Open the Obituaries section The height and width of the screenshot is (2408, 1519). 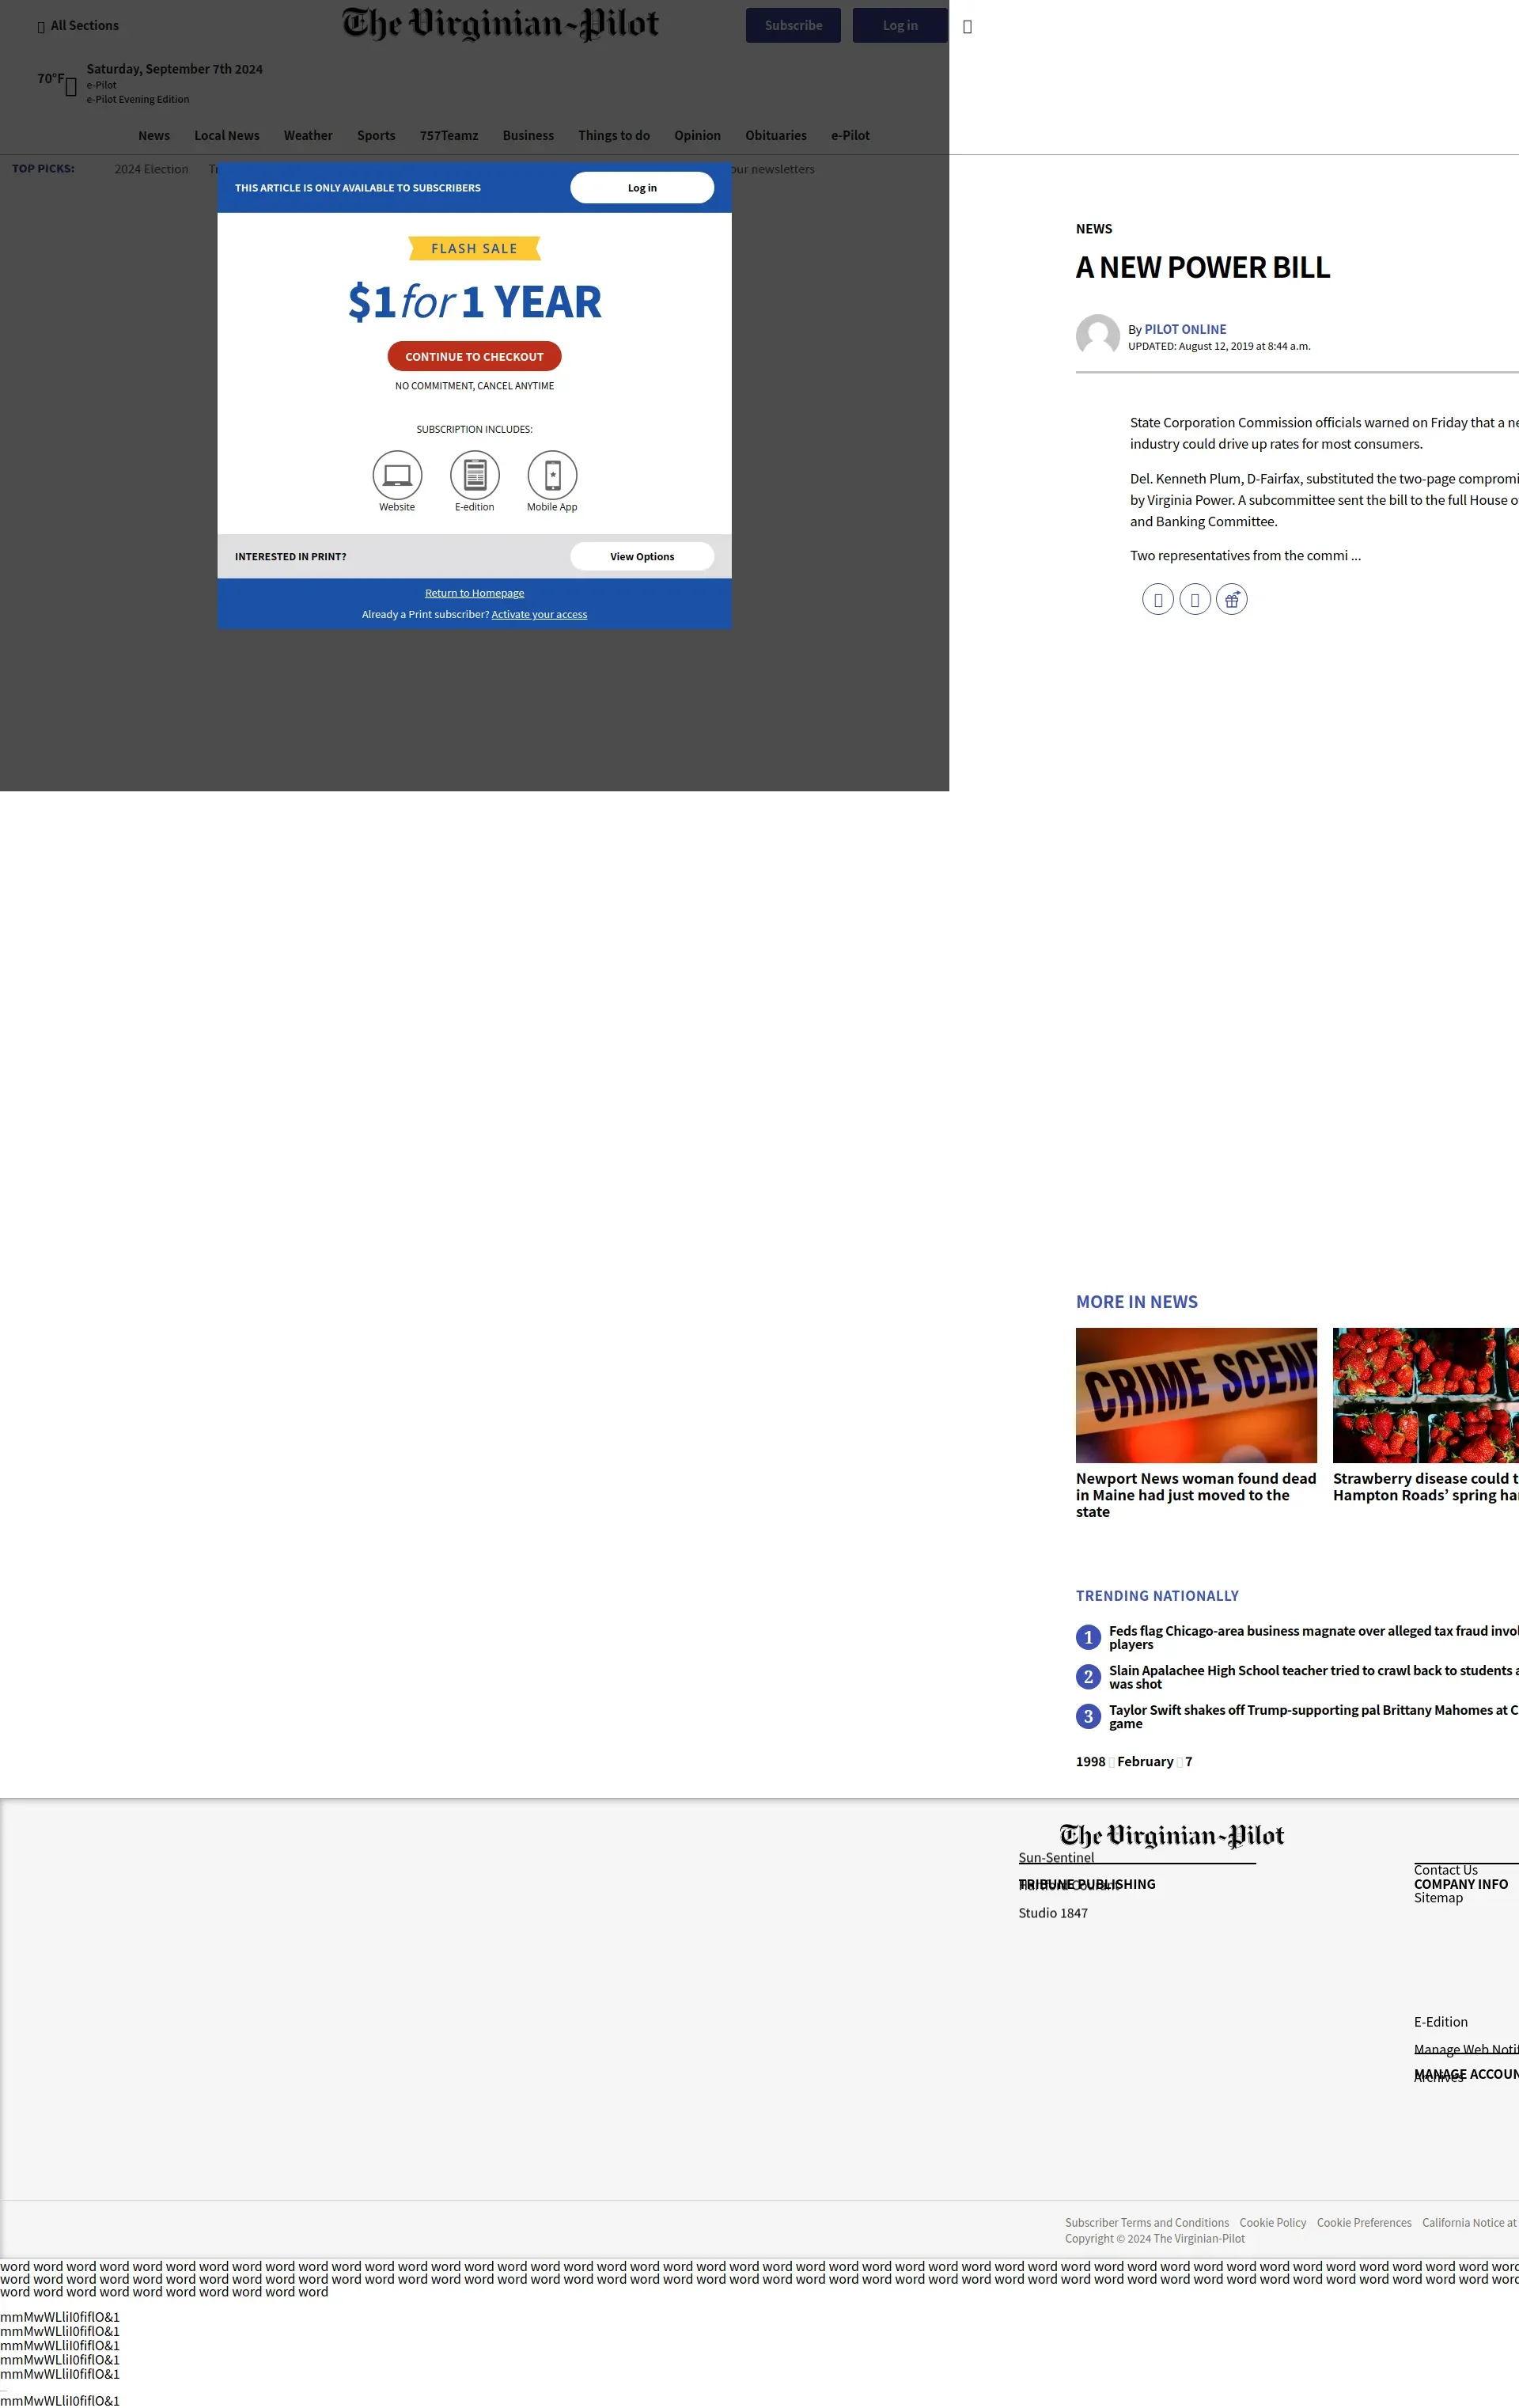(776, 136)
